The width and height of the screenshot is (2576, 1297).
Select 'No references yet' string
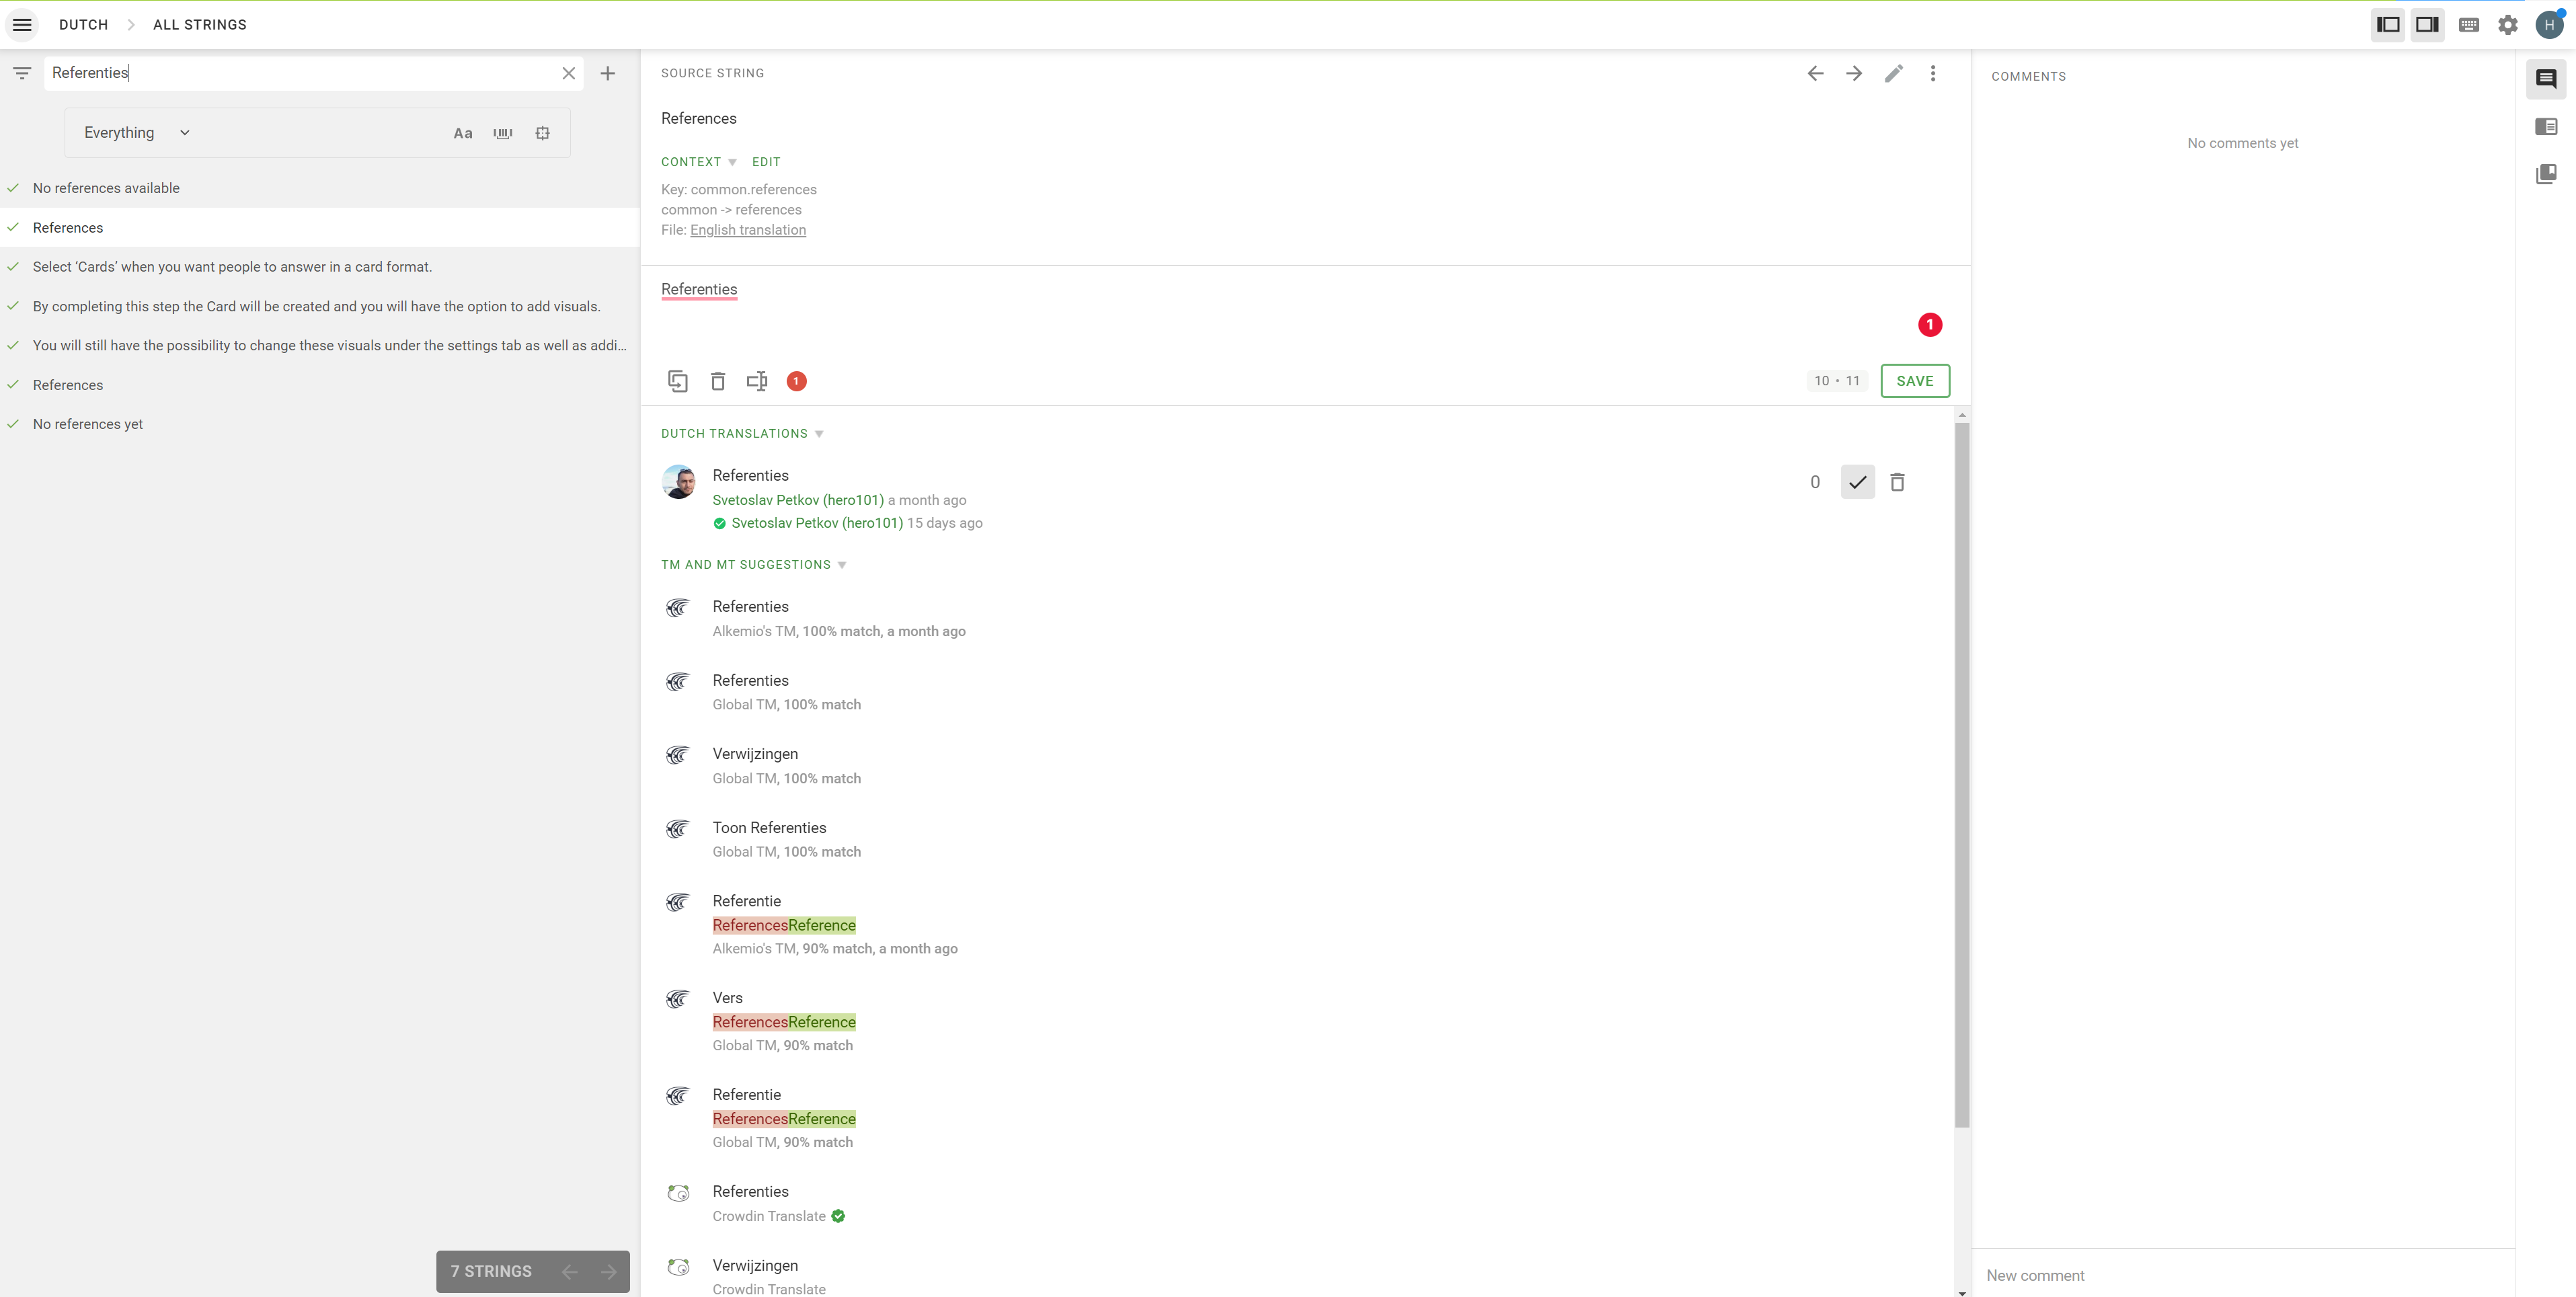tap(88, 424)
